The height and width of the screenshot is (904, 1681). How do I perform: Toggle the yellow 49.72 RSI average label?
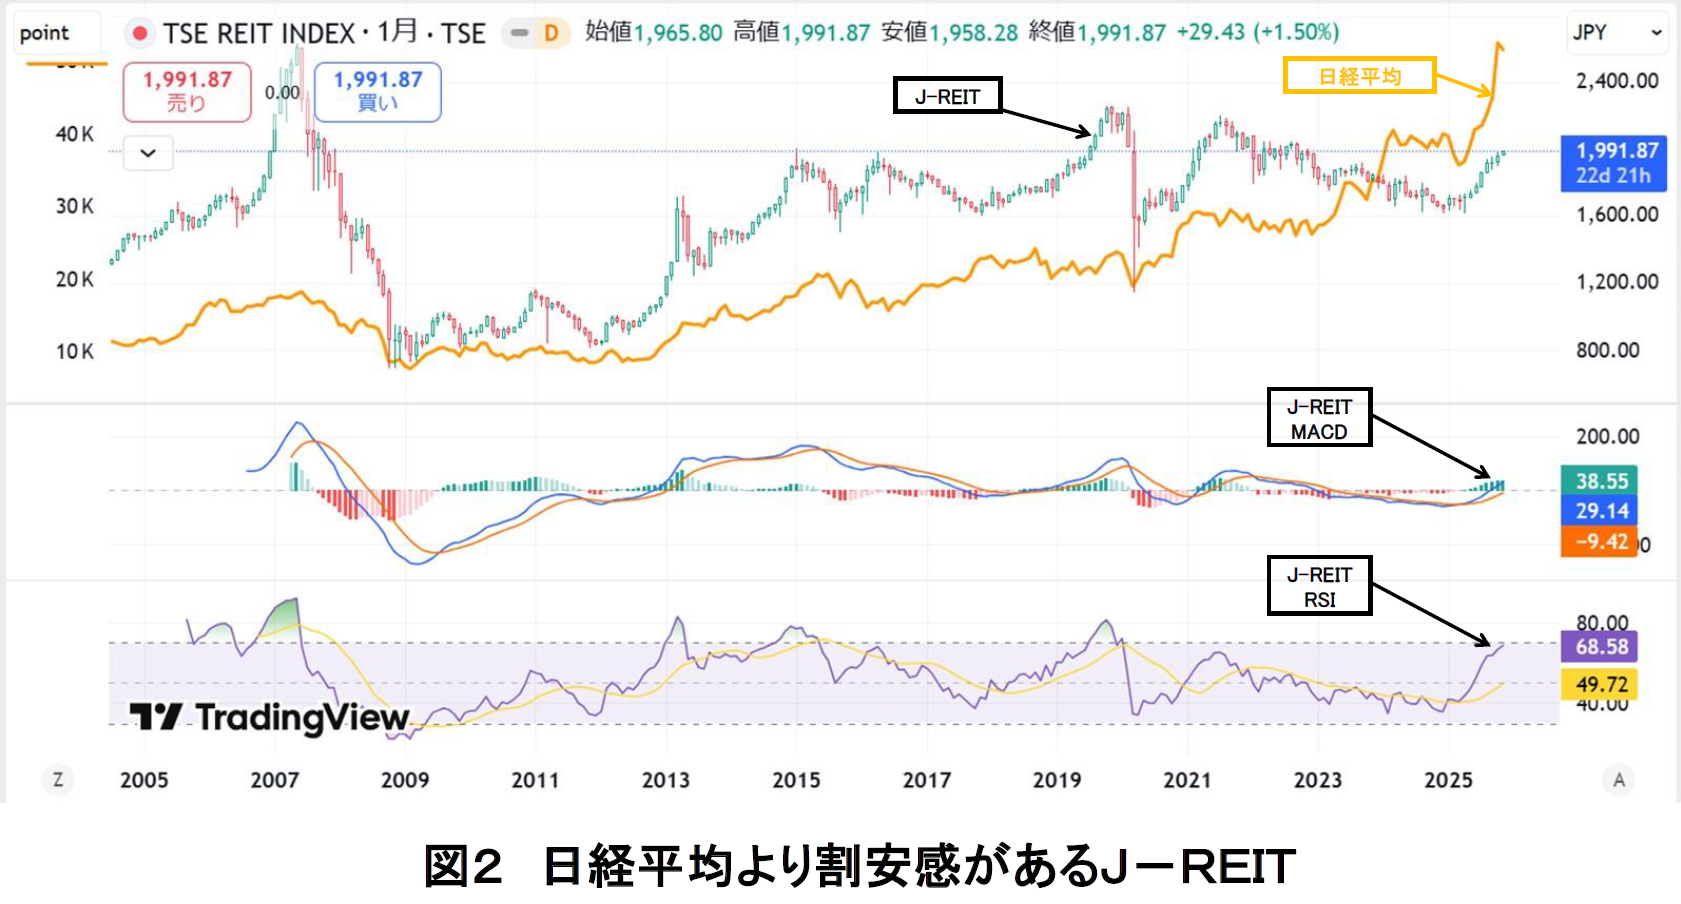[x=1599, y=686]
